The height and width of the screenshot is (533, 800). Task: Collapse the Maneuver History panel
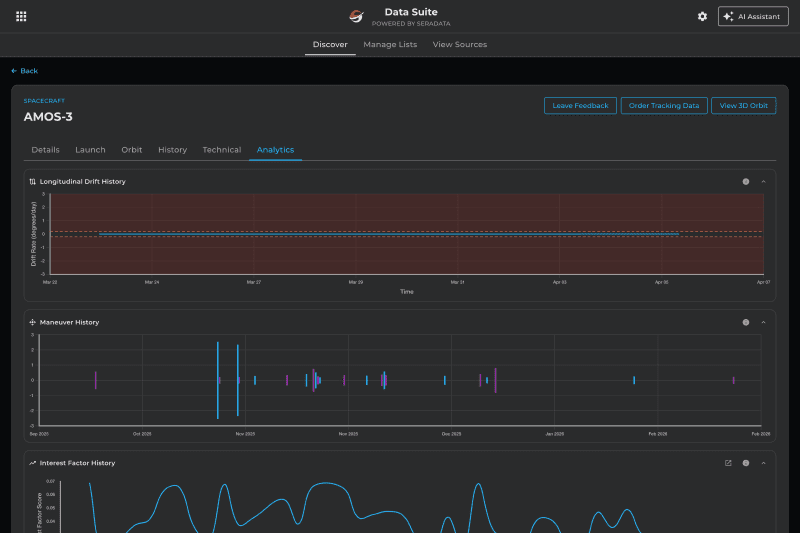pos(763,322)
